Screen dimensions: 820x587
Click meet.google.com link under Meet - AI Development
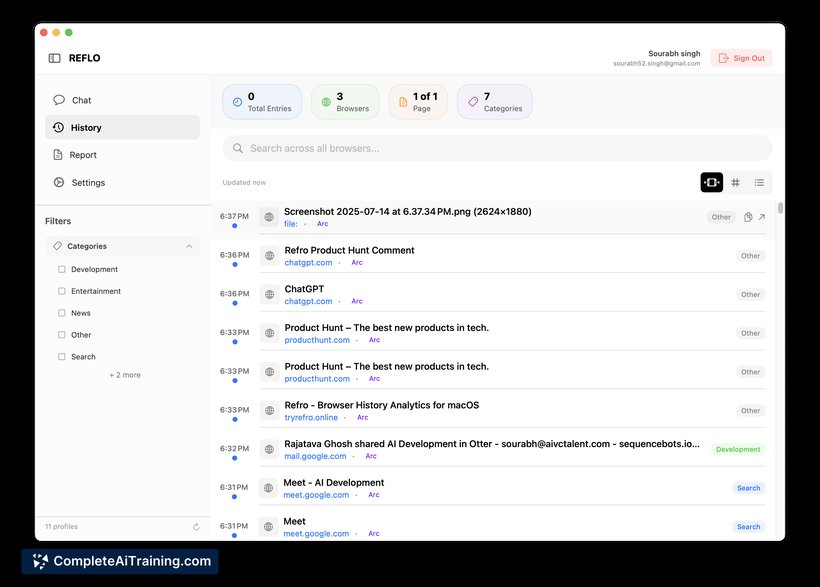click(316, 495)
